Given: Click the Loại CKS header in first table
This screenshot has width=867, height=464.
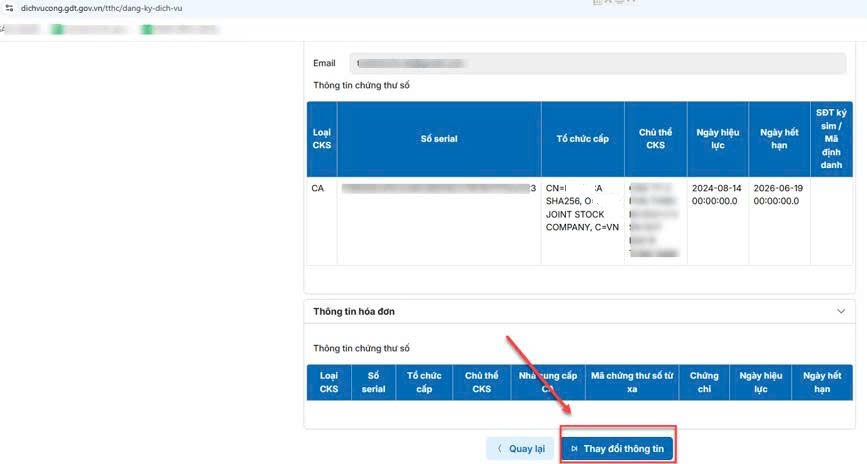Looking at the screenshot, I should [322, 139].
